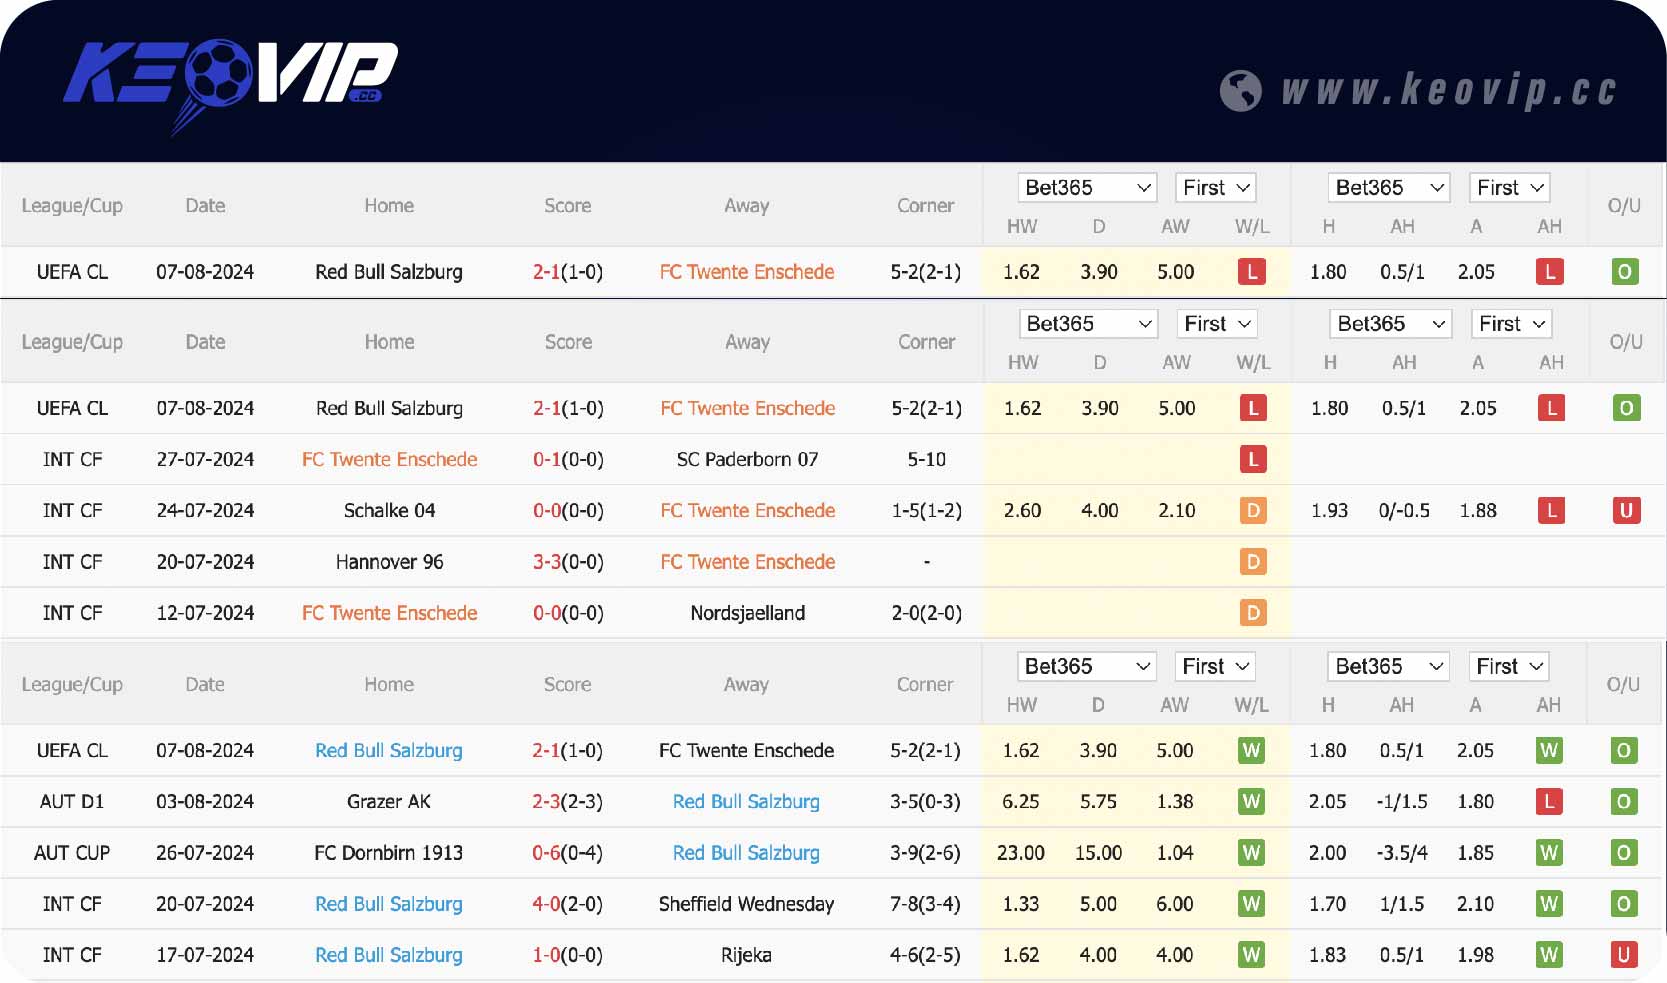Click the Nordsjaelland team name
This screenshot has width=1667, height=983.
748,613
